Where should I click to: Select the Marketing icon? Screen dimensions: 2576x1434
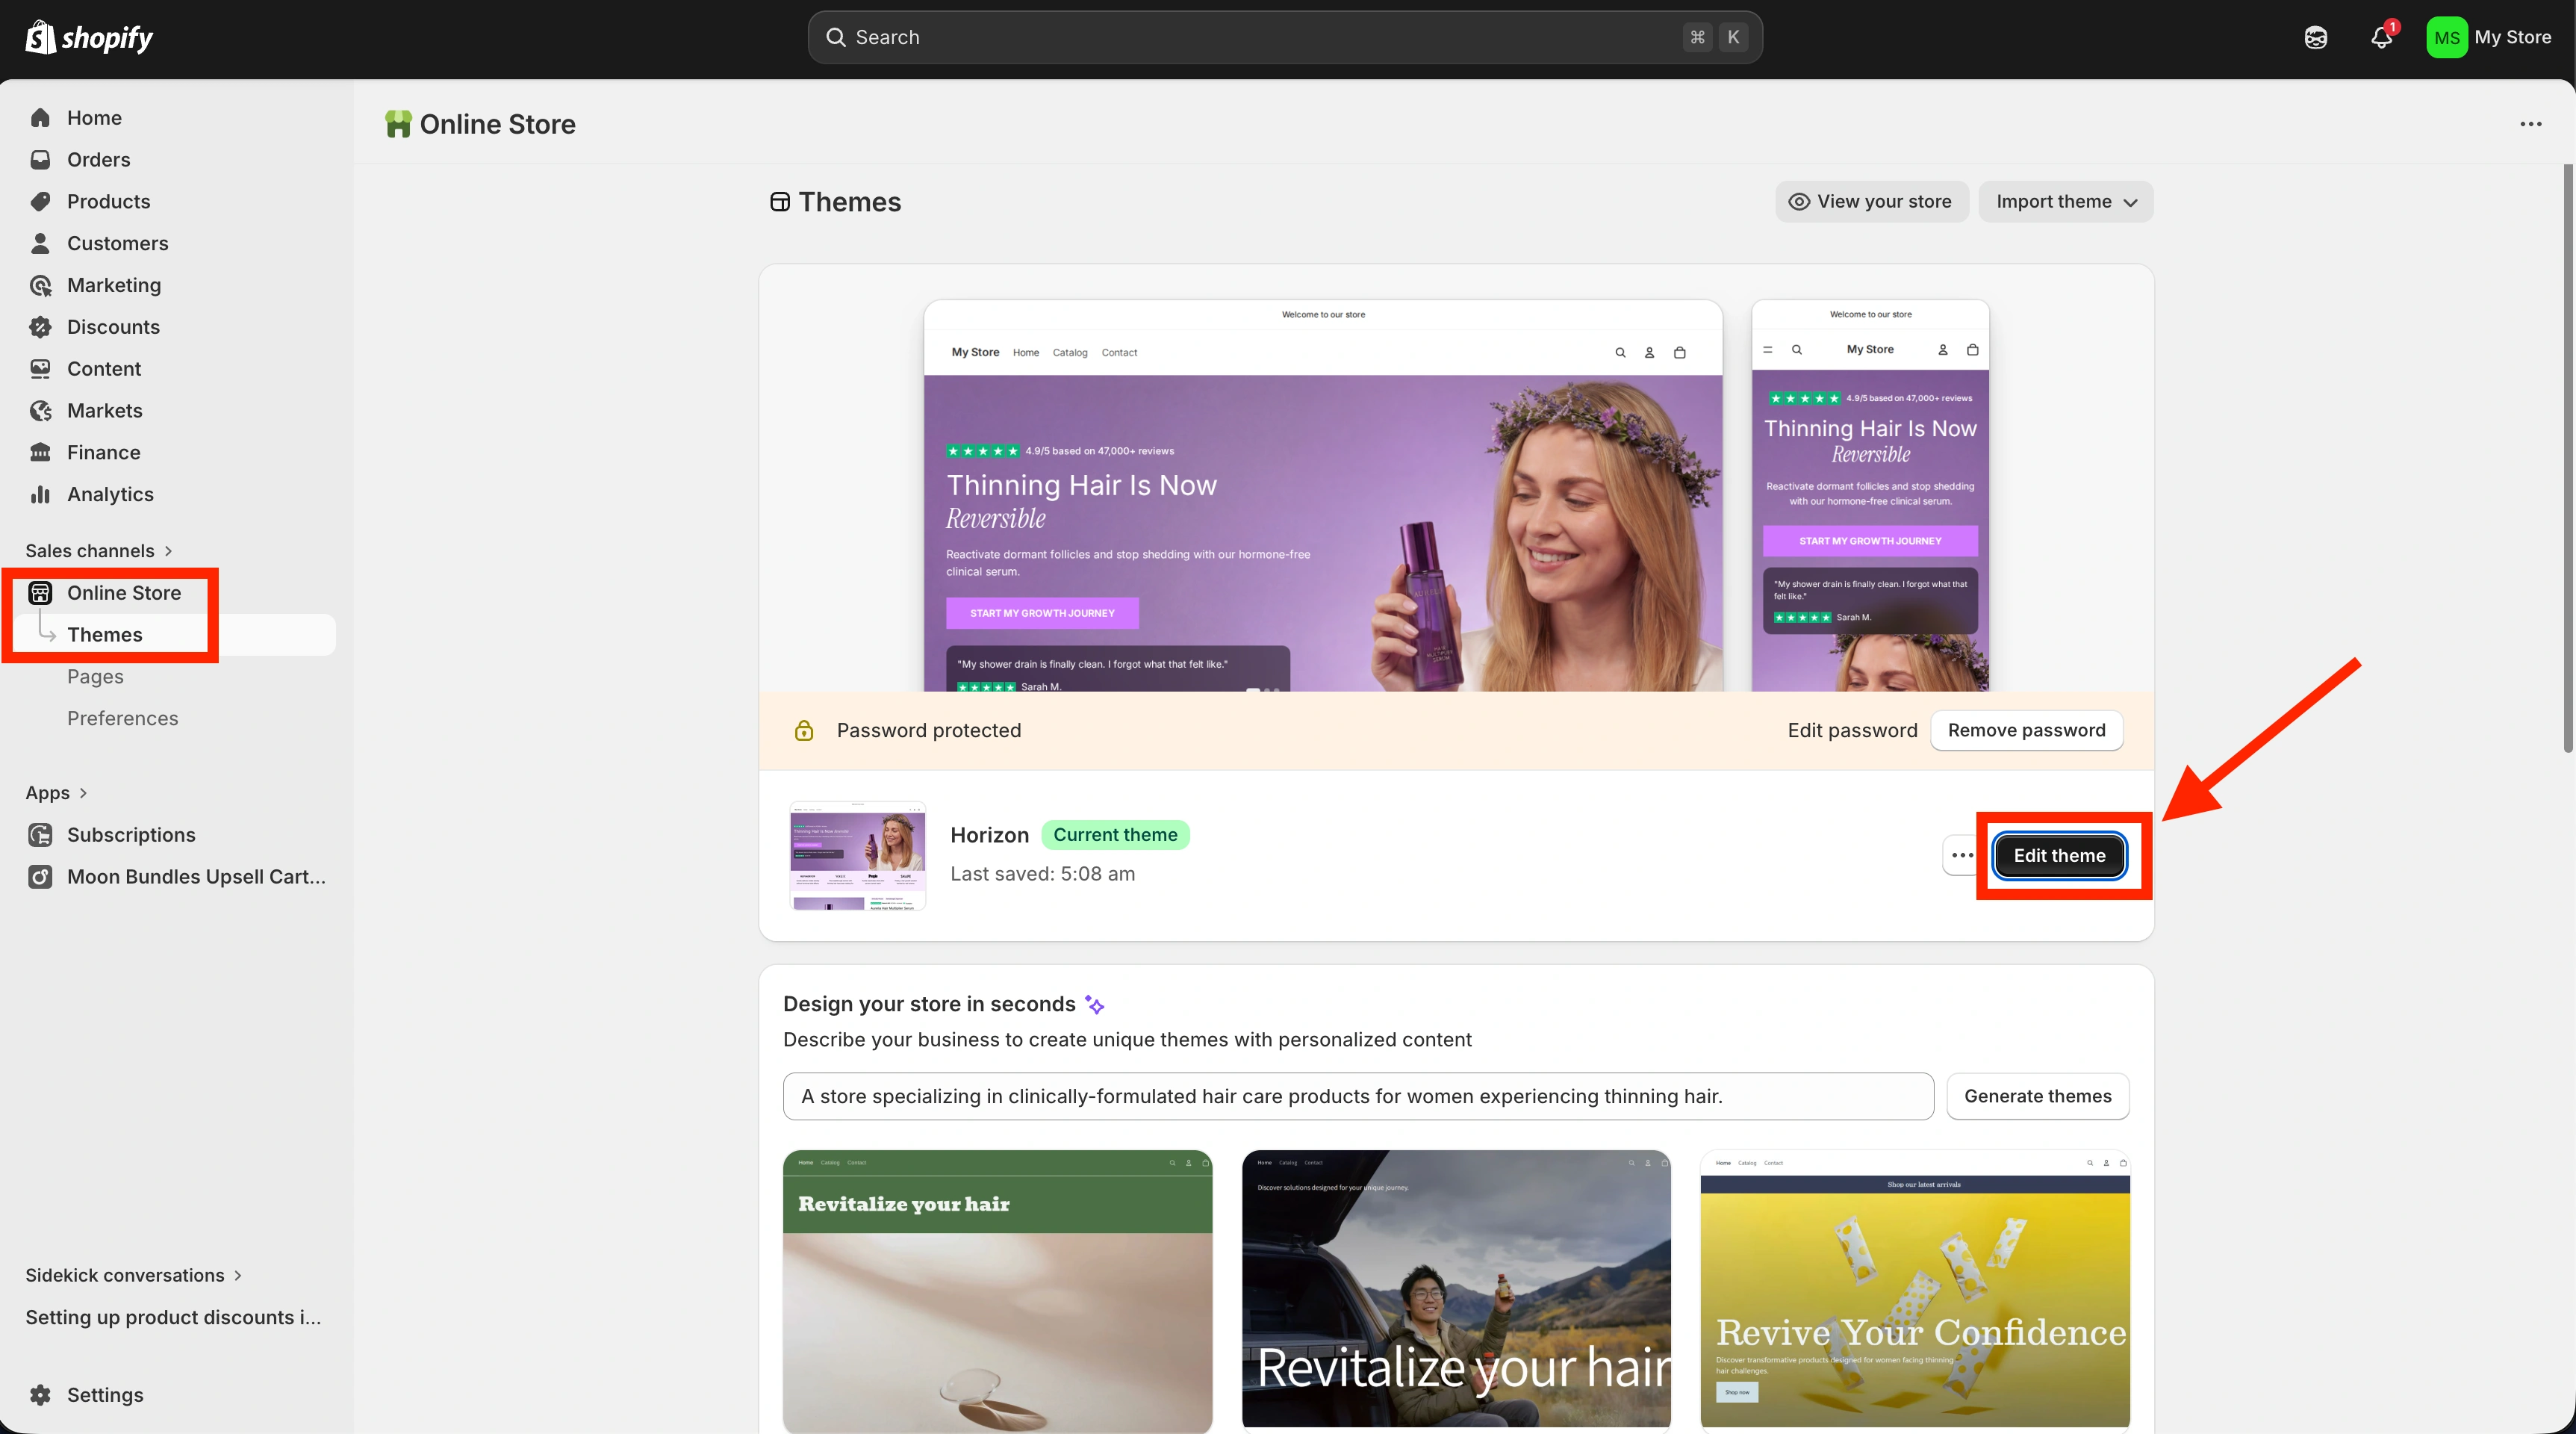click(40, 285)
